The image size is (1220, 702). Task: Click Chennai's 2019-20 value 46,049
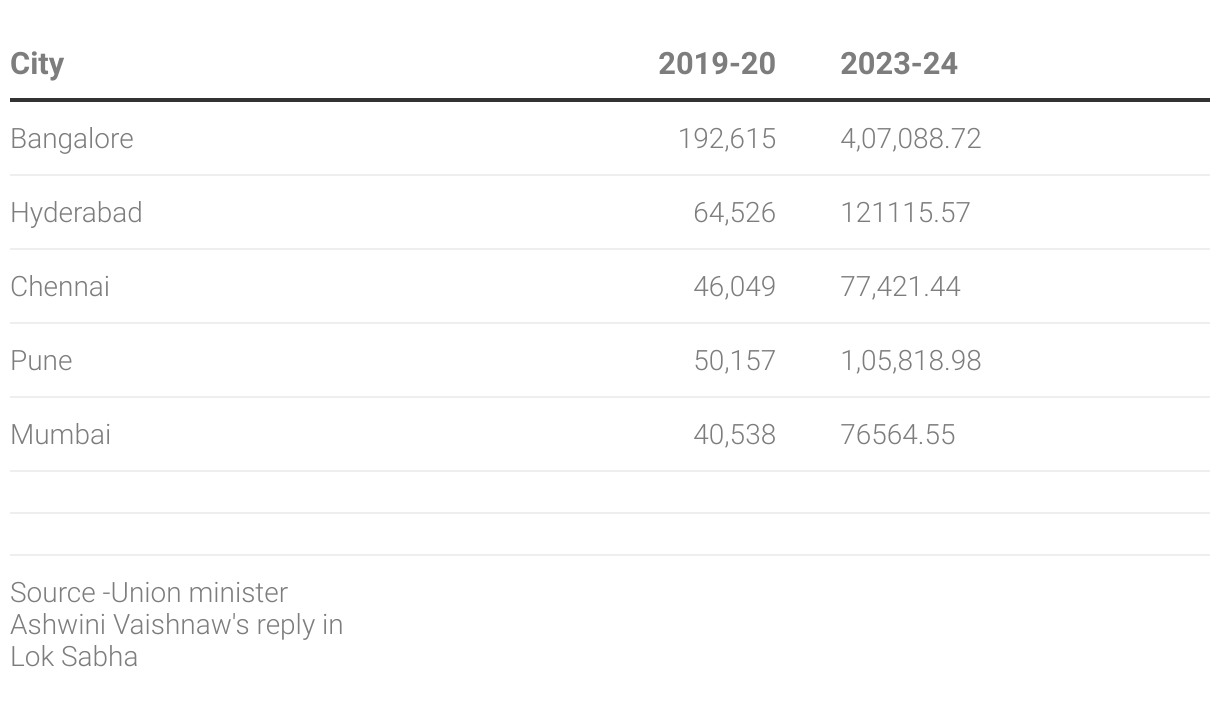[x=734, y=286]
